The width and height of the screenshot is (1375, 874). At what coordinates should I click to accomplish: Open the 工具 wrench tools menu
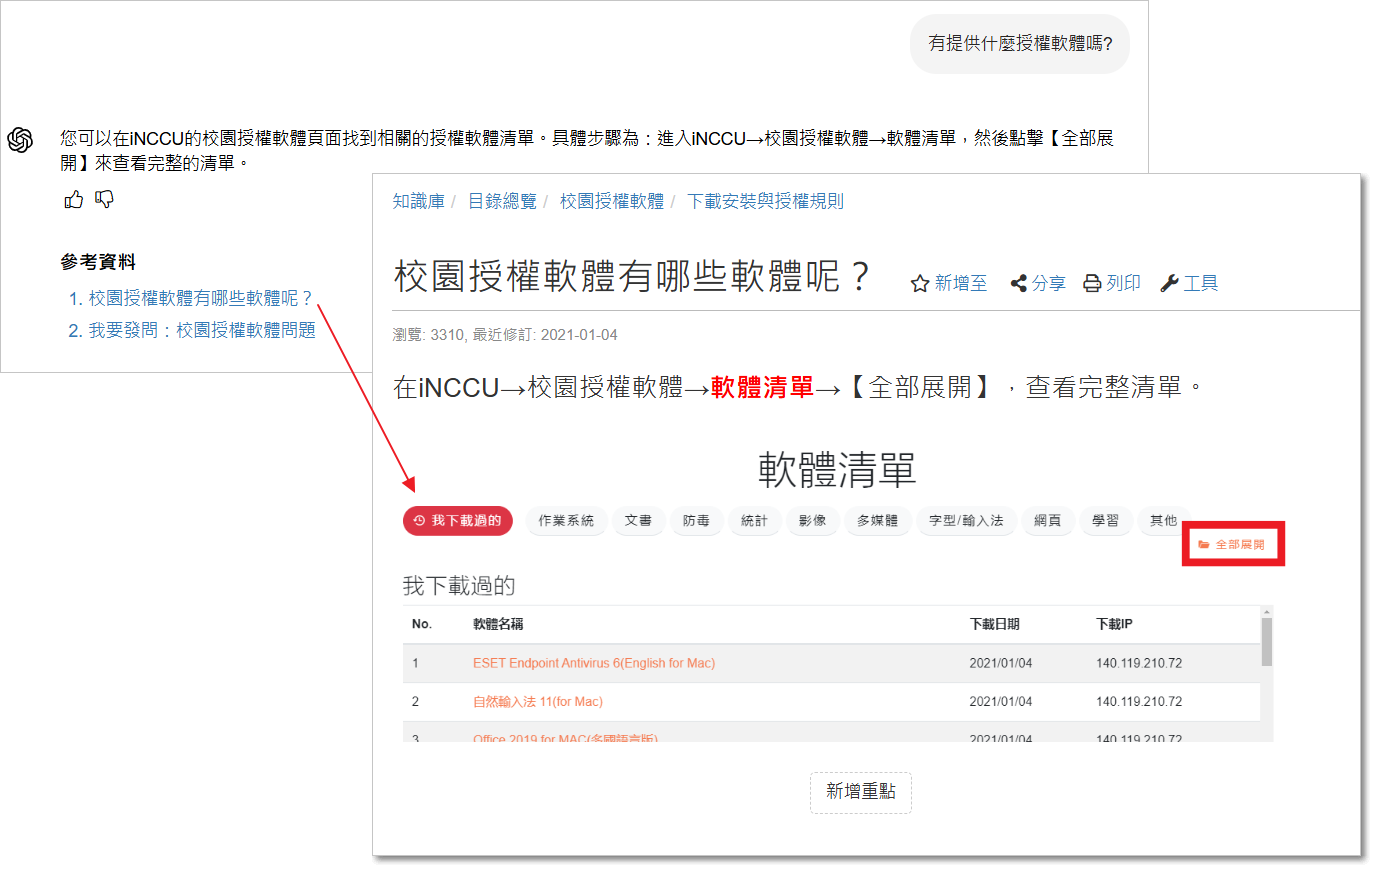click(x=1169, y=284)
